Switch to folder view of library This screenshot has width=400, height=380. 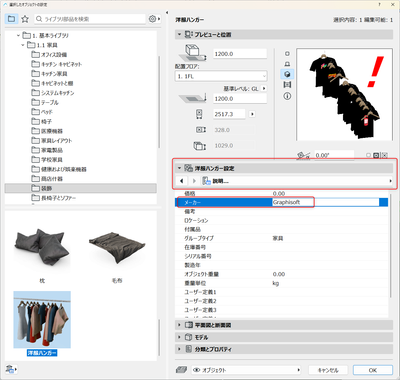tap(11, 19)
